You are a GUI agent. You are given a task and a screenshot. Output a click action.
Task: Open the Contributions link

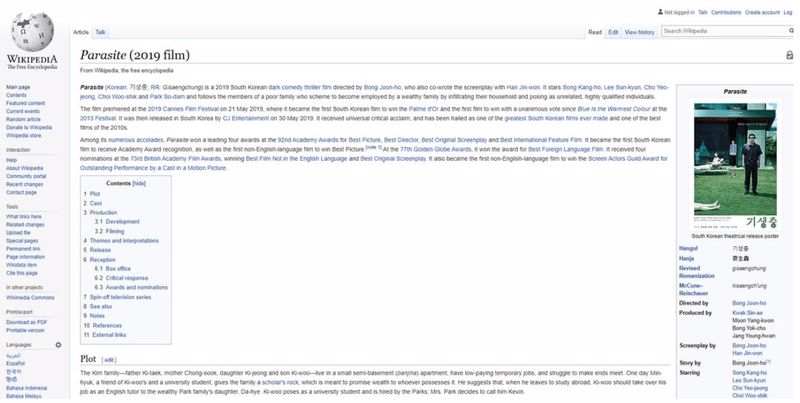[x=726, y=12]
